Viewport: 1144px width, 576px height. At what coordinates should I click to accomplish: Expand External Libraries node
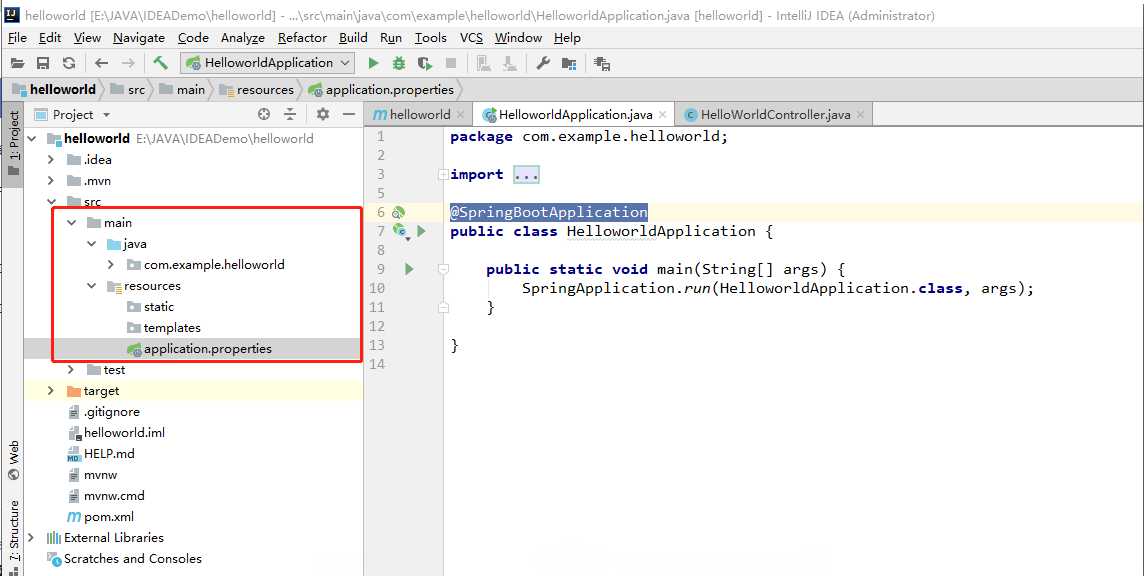(31, 537)
